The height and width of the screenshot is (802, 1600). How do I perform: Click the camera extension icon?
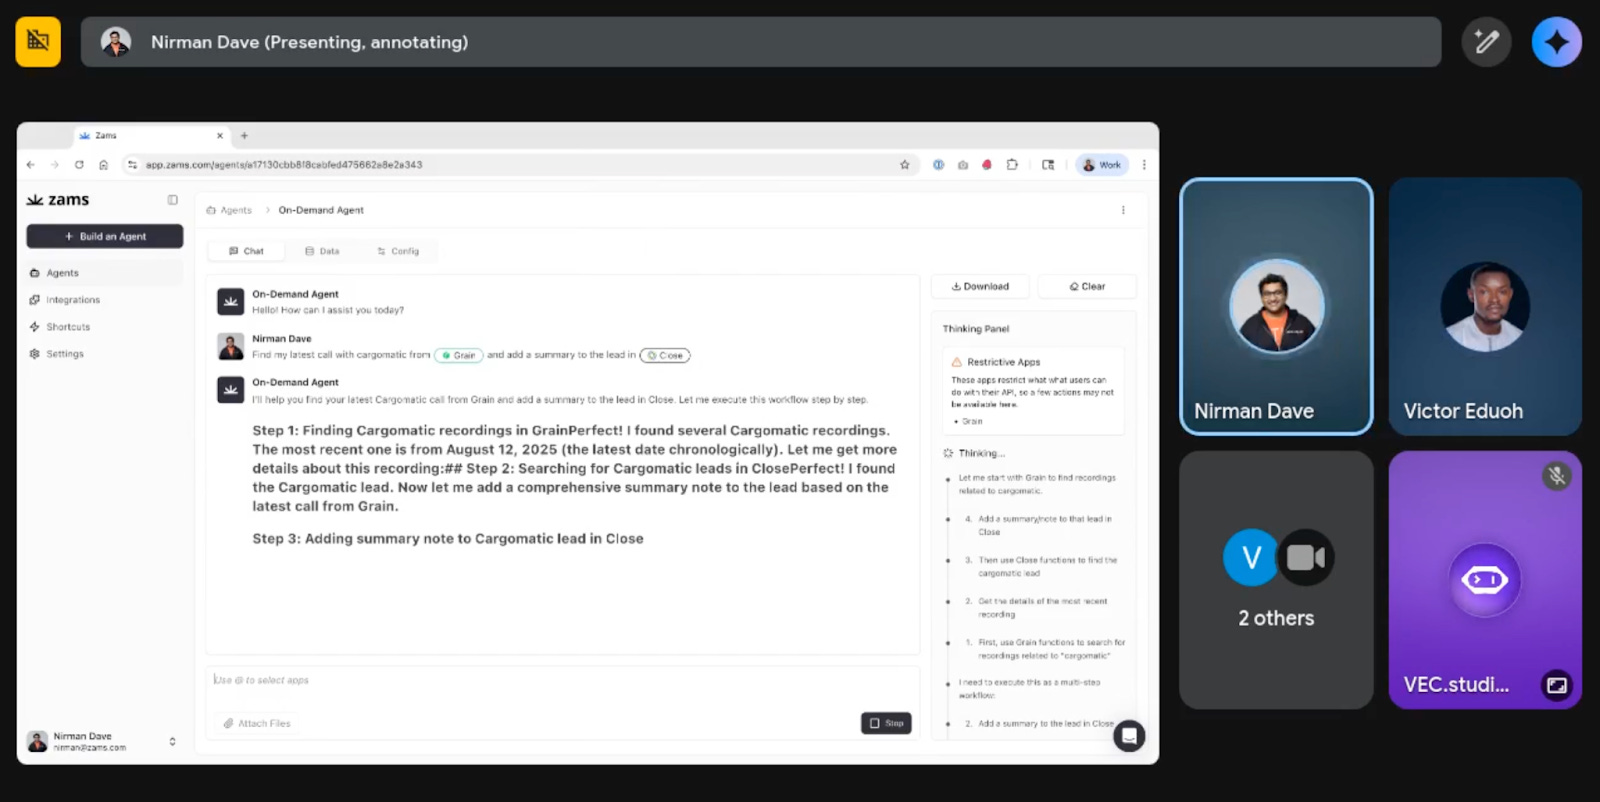coord(963,165)
